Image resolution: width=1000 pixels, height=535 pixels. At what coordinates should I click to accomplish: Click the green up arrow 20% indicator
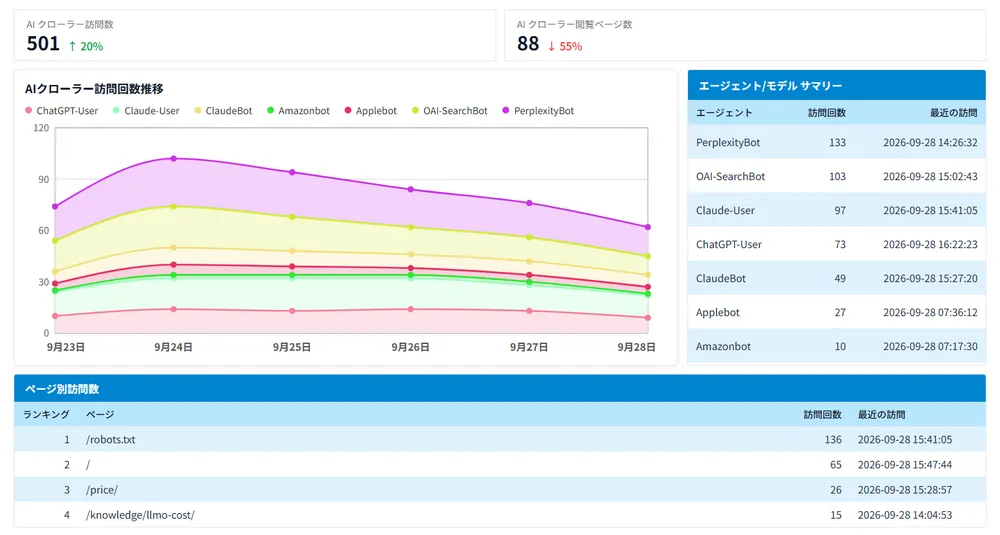[85, 47]
